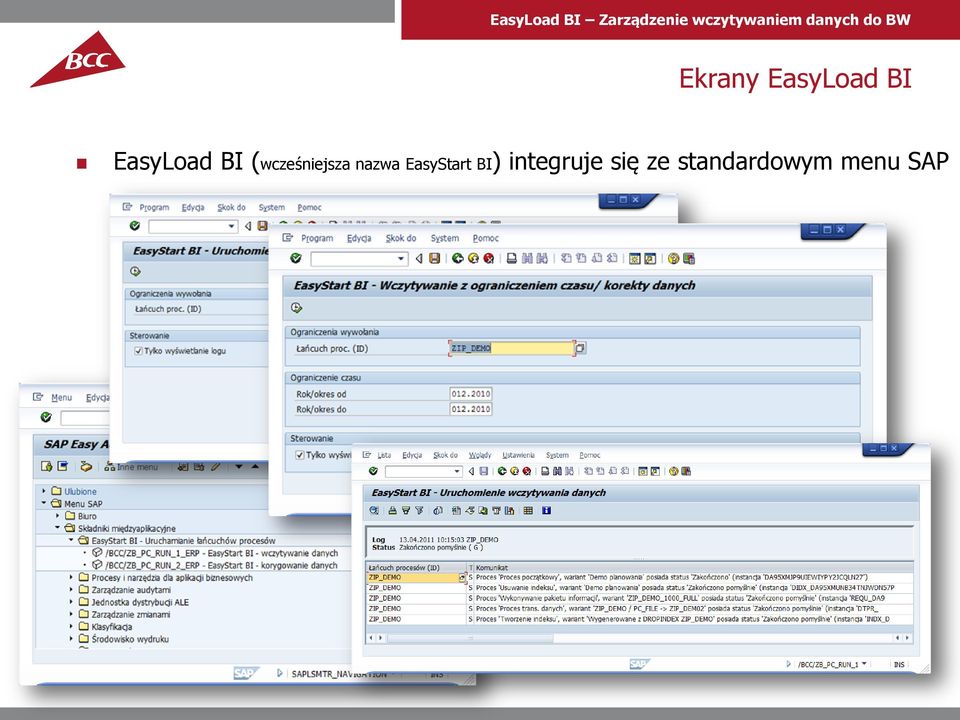Click Execute clock icon in back EasyStart window
960x720 pixels.
135,271
